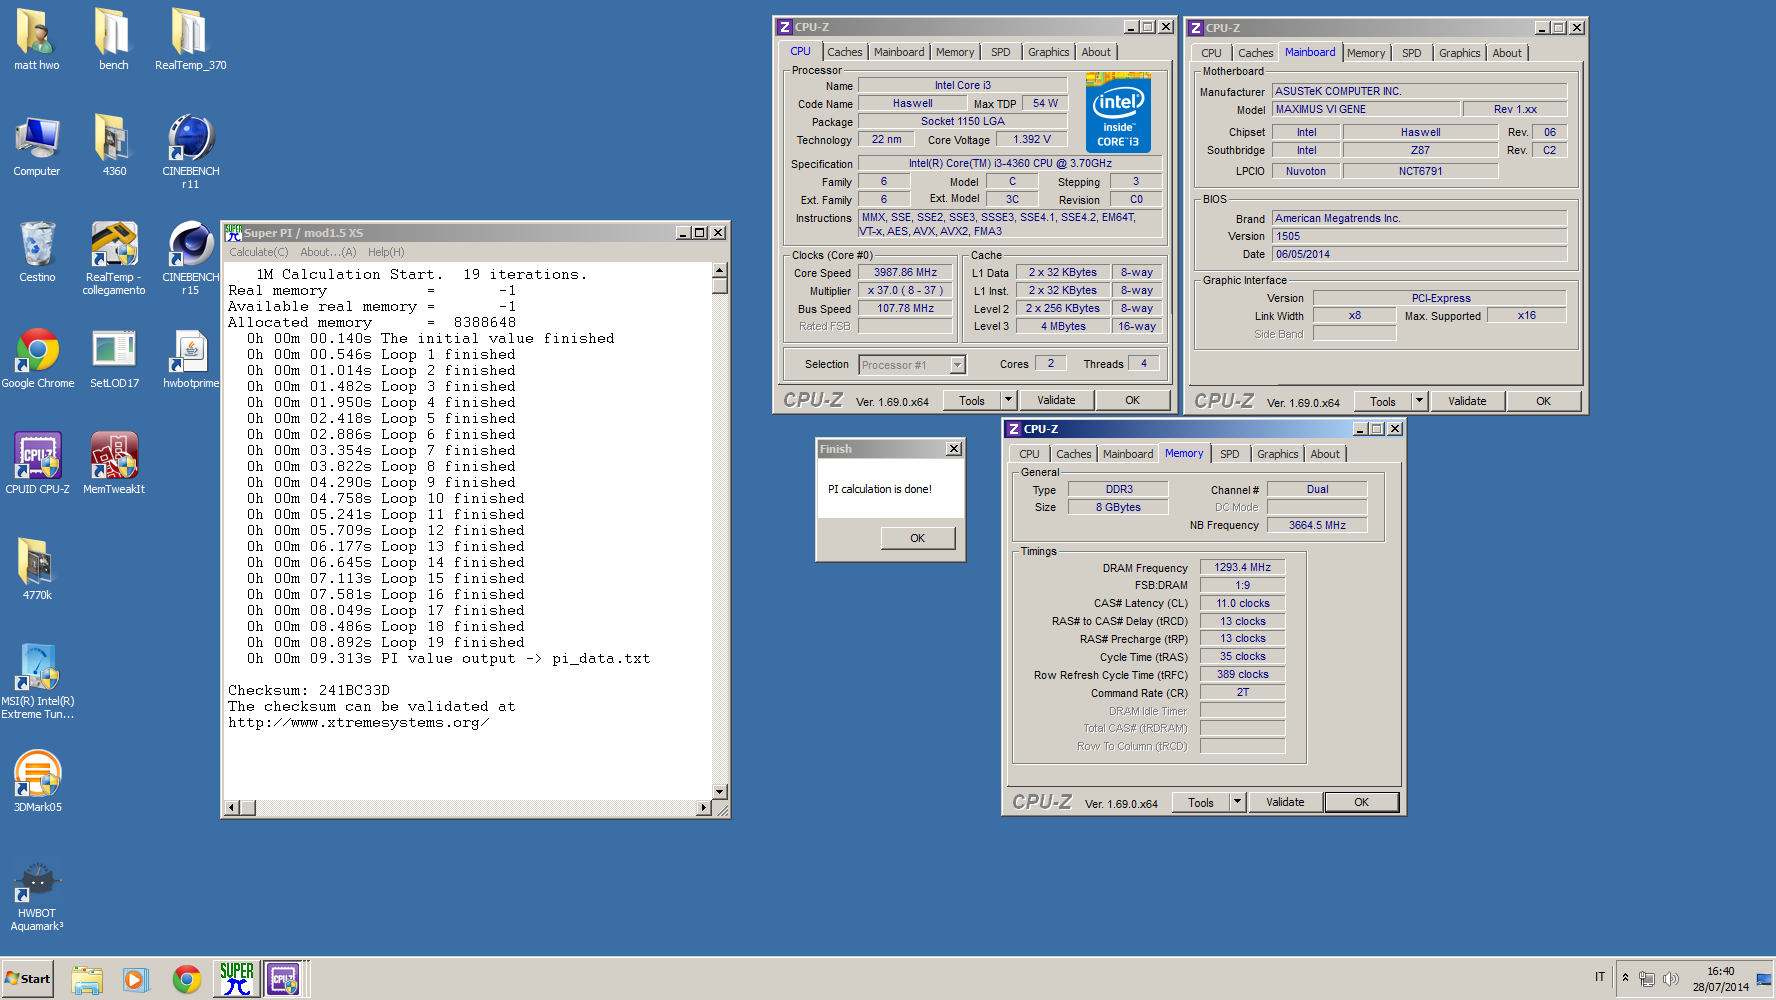Click the DRAM Frequency 1293.4 MHz value
Image resolution: width=1776 pixels, height=1000 pixels.
tap(1242, 567)
